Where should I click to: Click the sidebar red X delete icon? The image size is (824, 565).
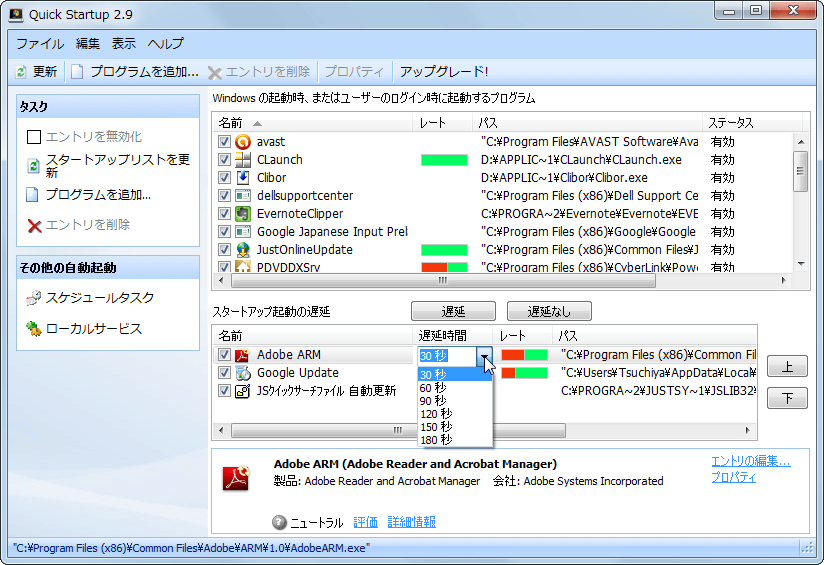34,225
